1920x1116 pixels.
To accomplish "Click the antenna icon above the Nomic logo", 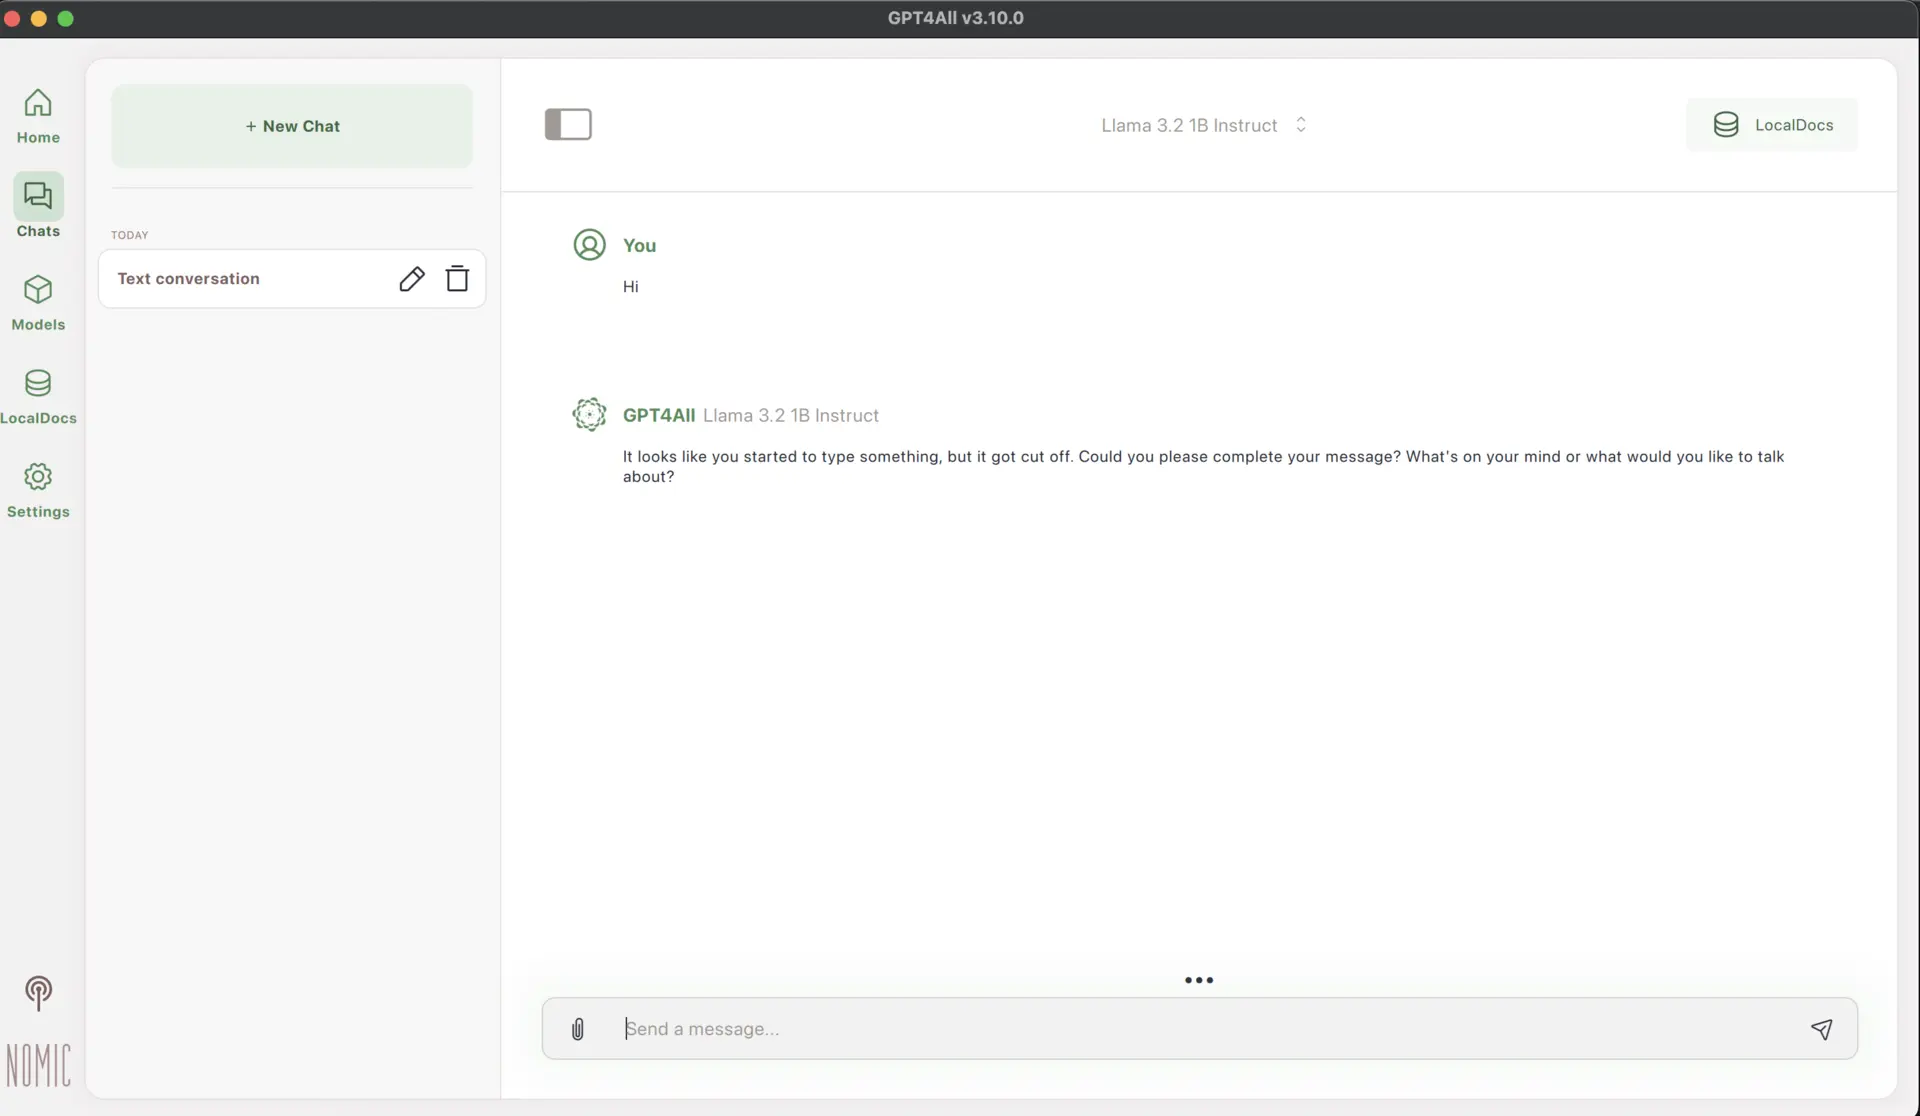I will click(x=38, y=992).
